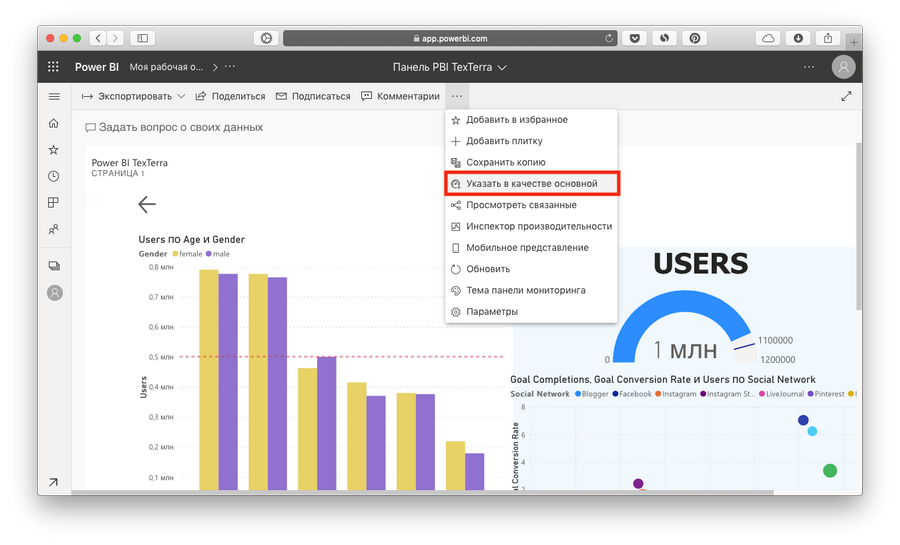Image resolution: width=900 pixels, height=545 pixels.
Task: Select Указать в качестве основной menu item
Action: pos(531,184)
